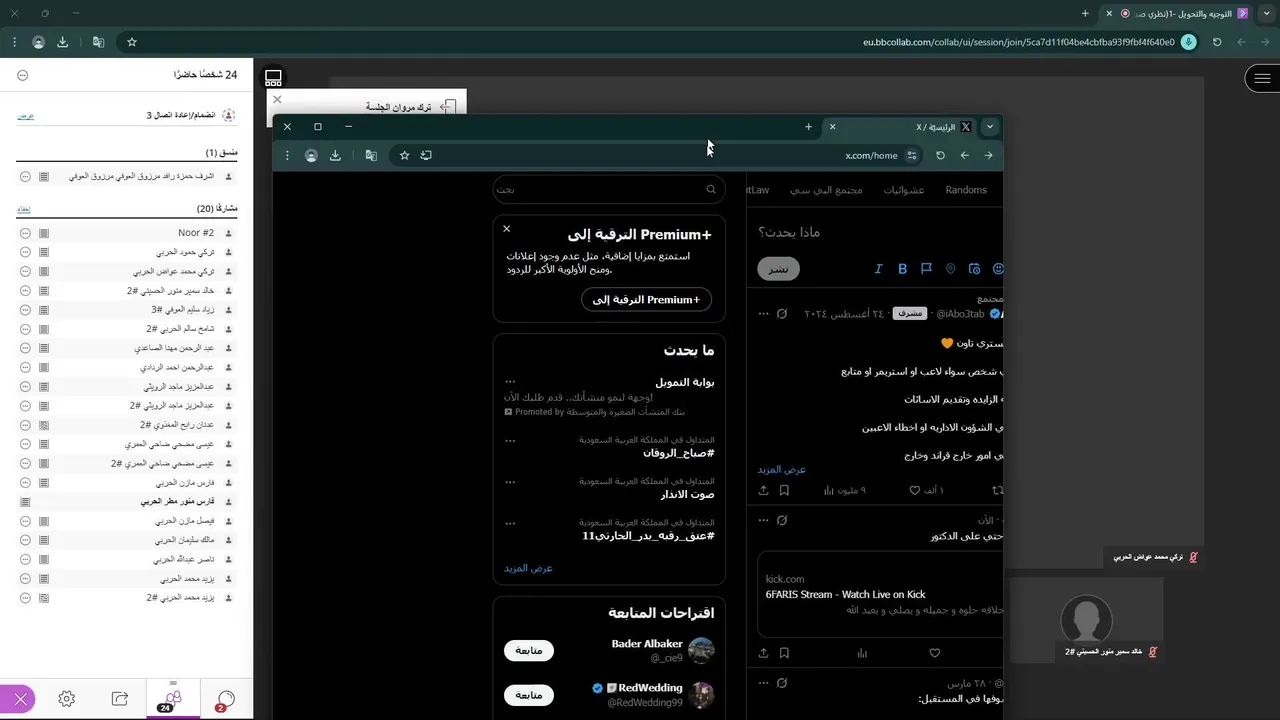Screen dimensions: 1280x720
Task: Click site info icon beside x.com/home
Action: pos(911,155)
